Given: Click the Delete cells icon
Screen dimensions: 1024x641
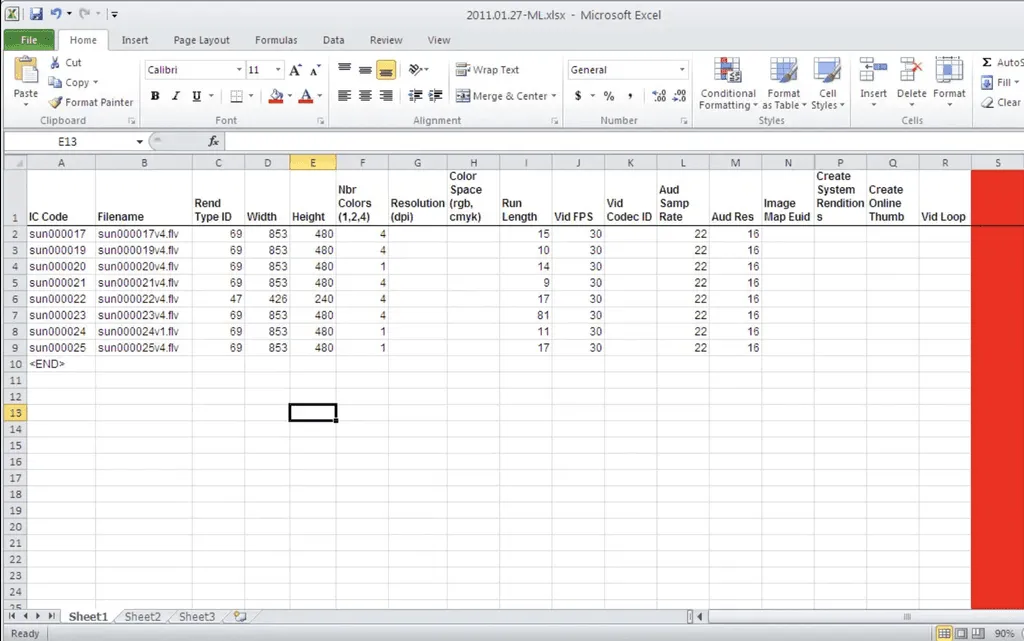Looking at the screenshot, I should [x=911, y=72].
